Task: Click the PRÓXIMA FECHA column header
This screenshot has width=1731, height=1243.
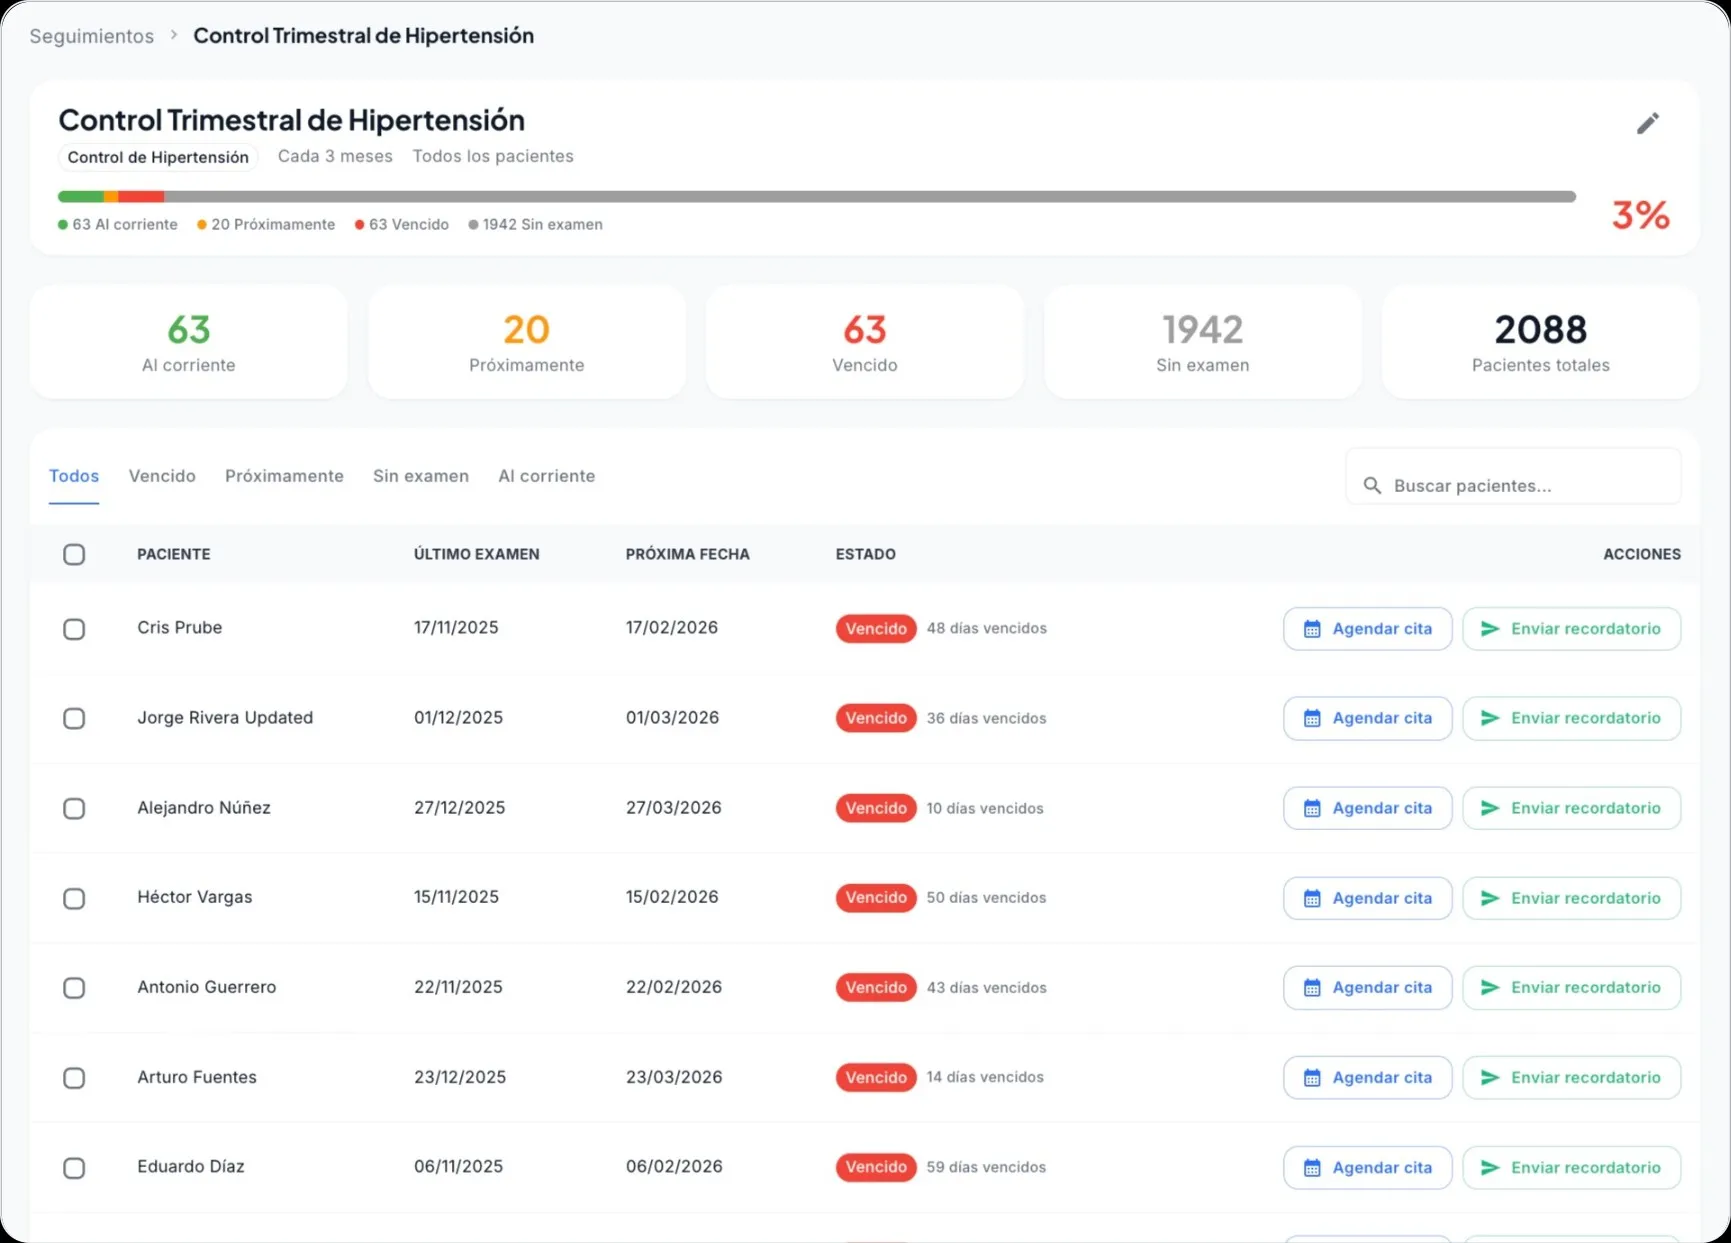Action: [688, 554]
